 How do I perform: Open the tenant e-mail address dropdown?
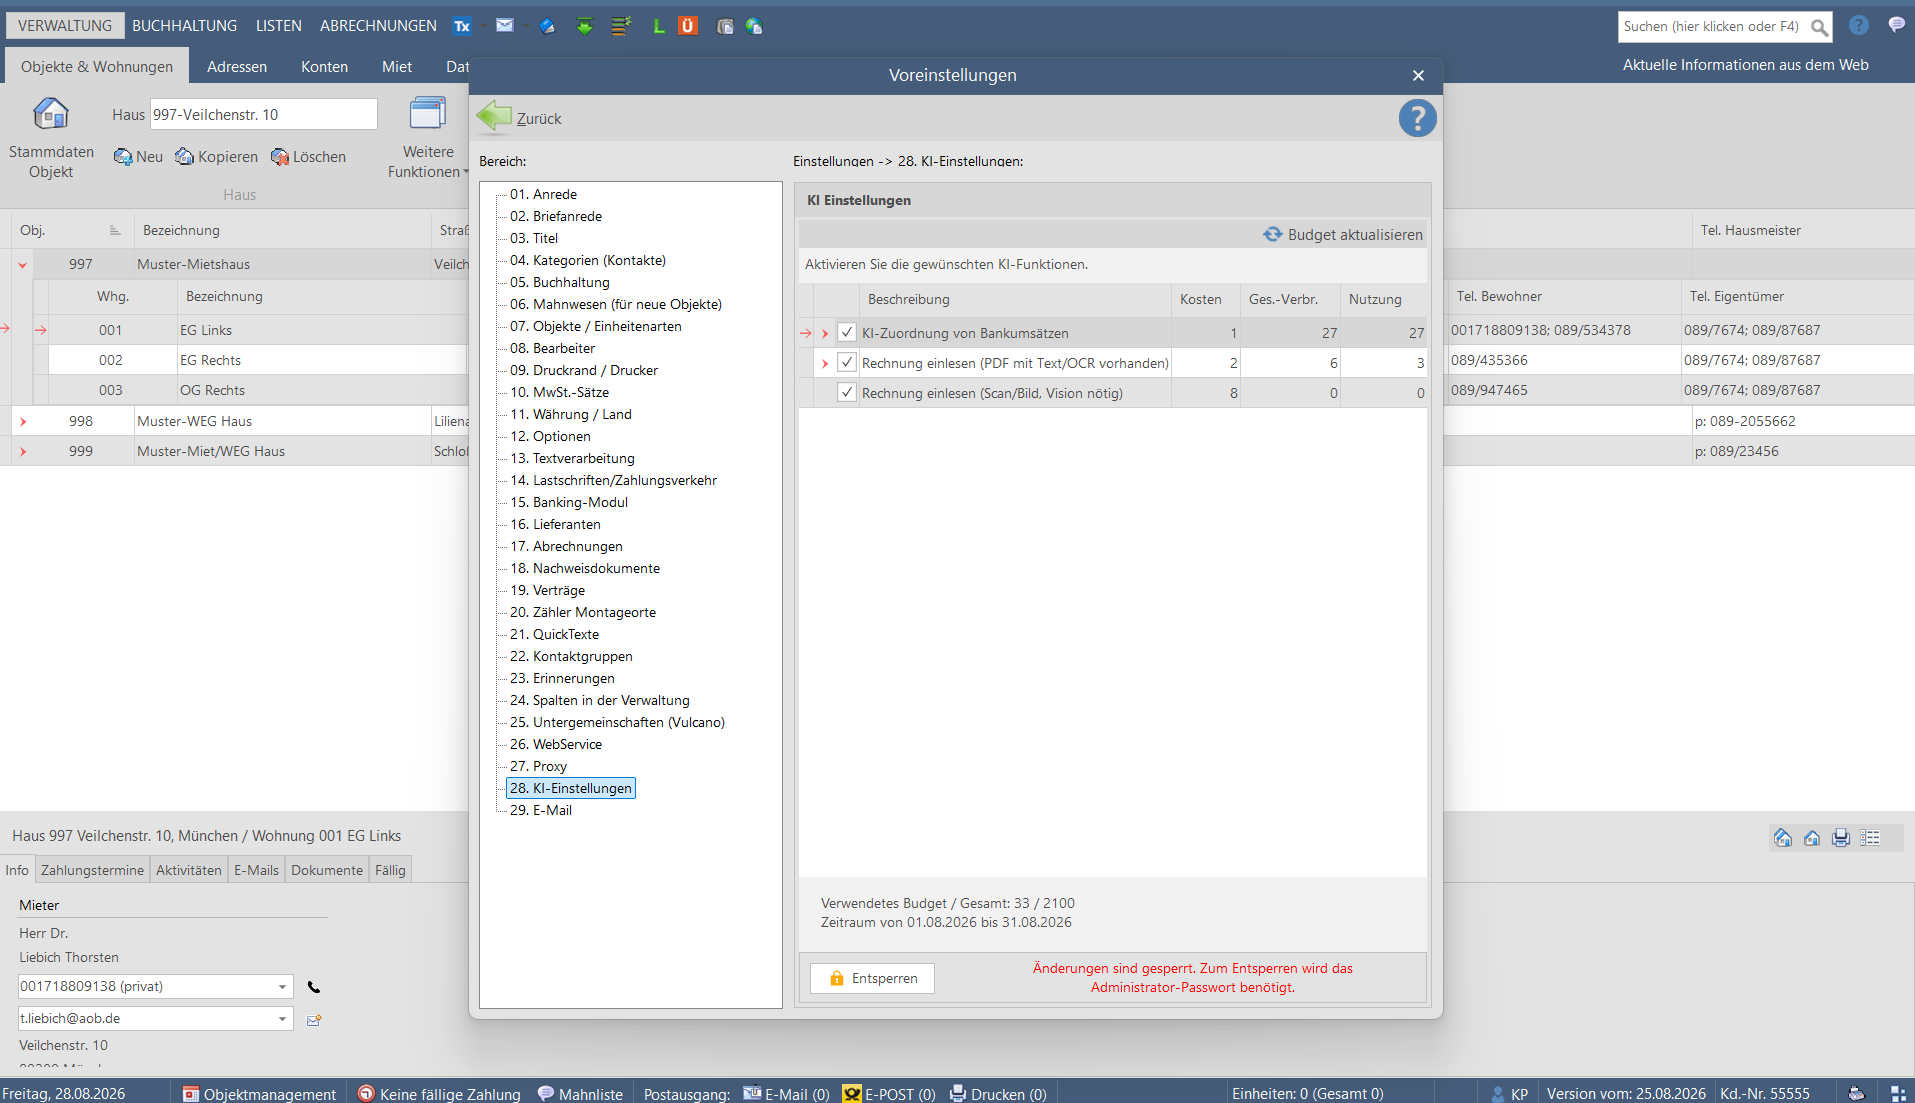pyautogui.click(x=282, y=1019)
